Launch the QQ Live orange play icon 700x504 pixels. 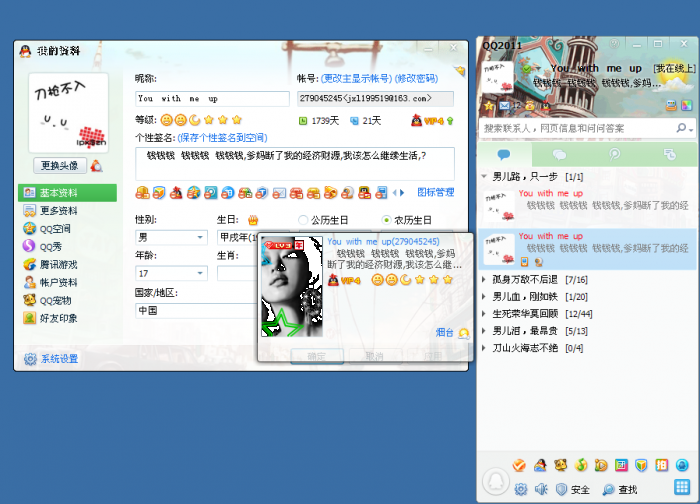(x=601, y=465)
